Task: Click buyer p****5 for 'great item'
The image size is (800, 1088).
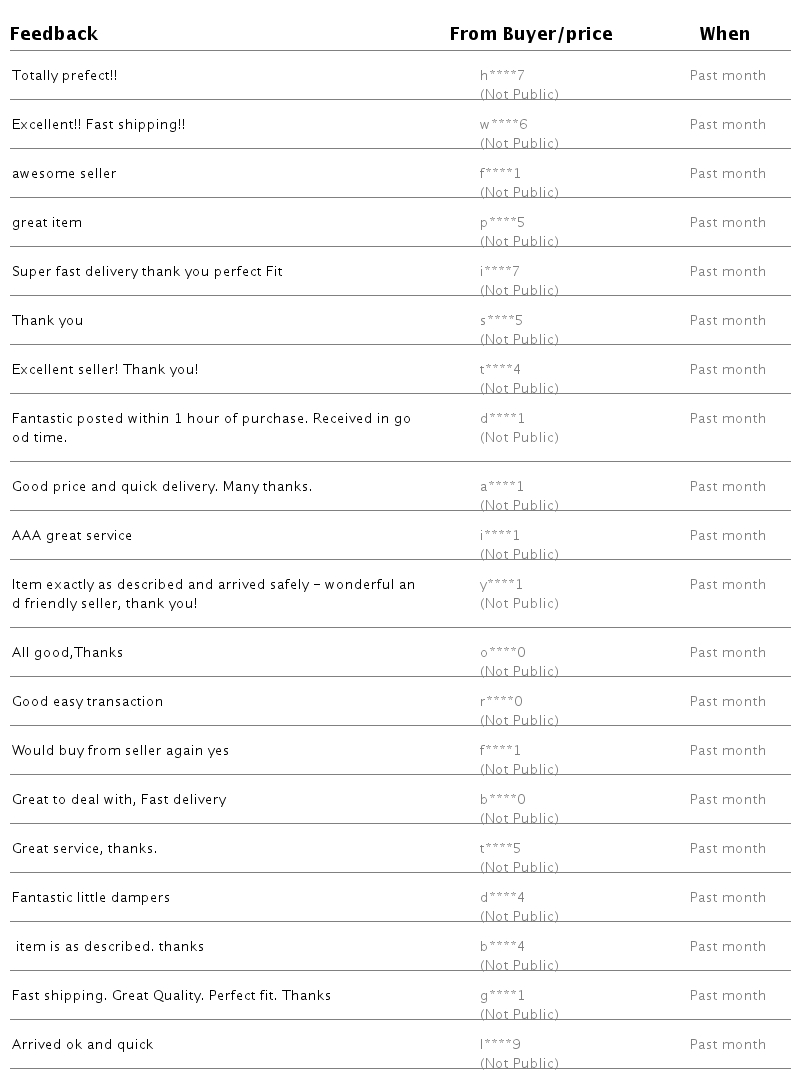Action: pyautogui.click(x=502, y=223)
